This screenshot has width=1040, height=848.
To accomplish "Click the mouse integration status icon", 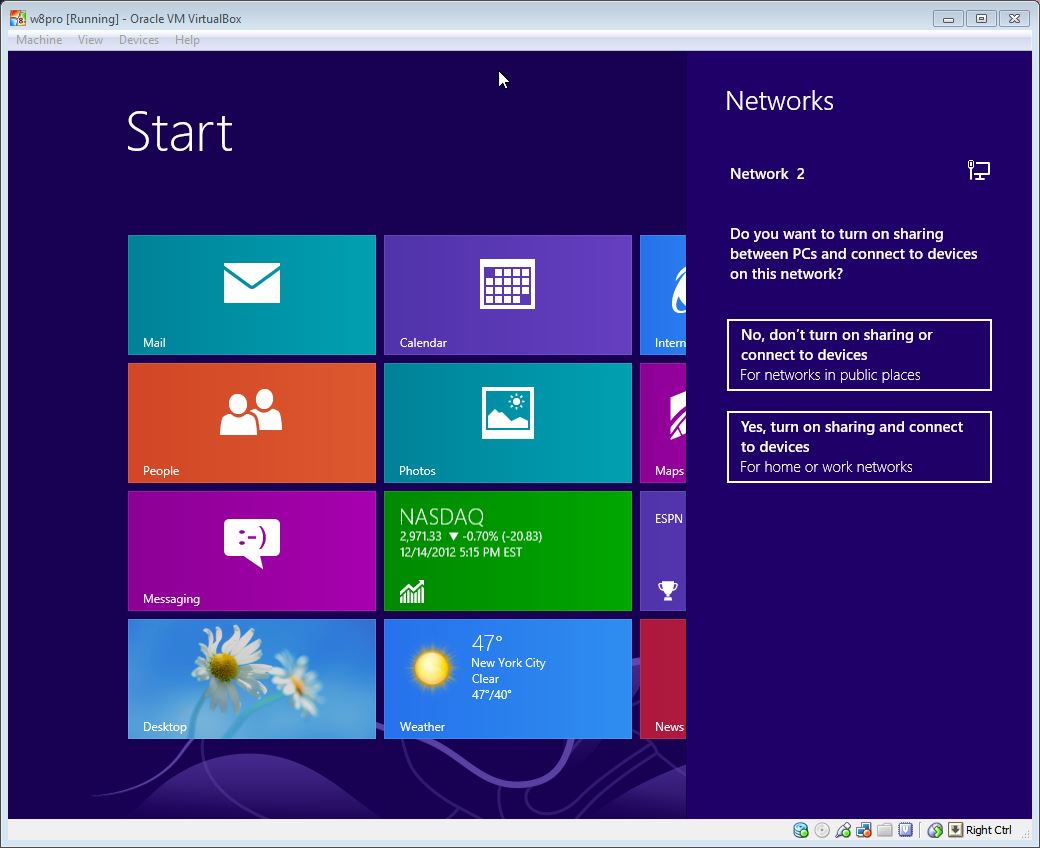I will point(935,830).
